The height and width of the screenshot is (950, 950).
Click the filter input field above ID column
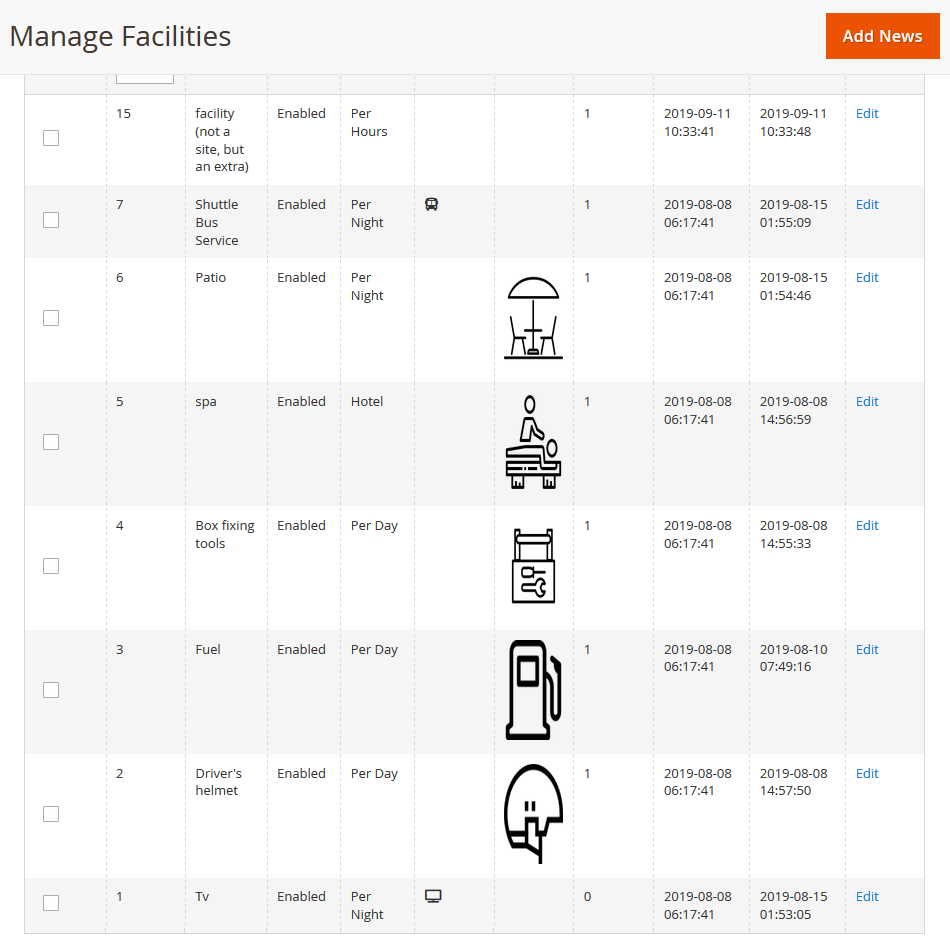145,78
